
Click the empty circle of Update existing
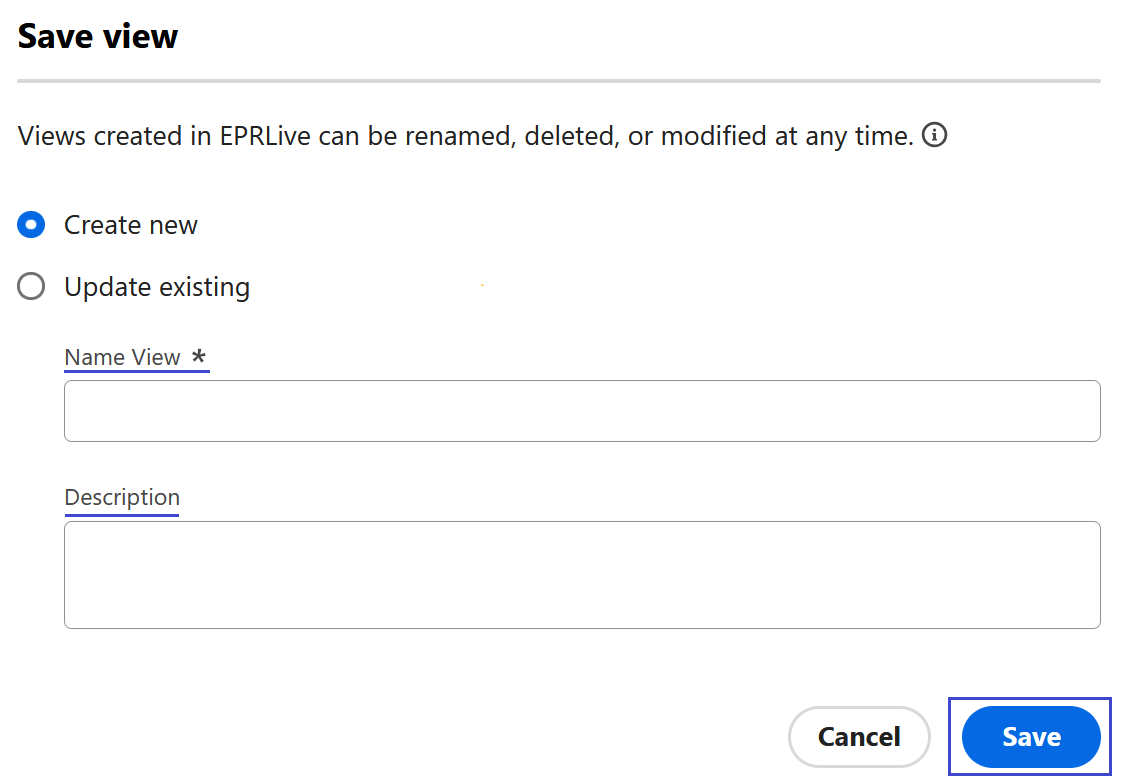click(x=31, y=286)
